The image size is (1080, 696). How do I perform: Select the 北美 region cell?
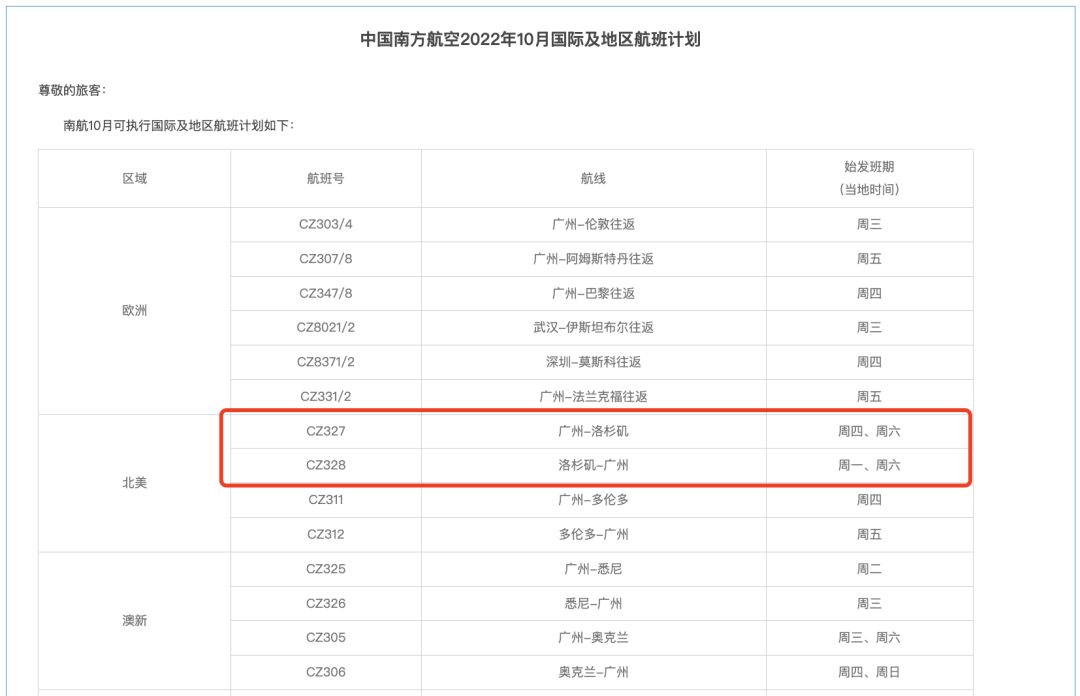click(x=134, y=483)
